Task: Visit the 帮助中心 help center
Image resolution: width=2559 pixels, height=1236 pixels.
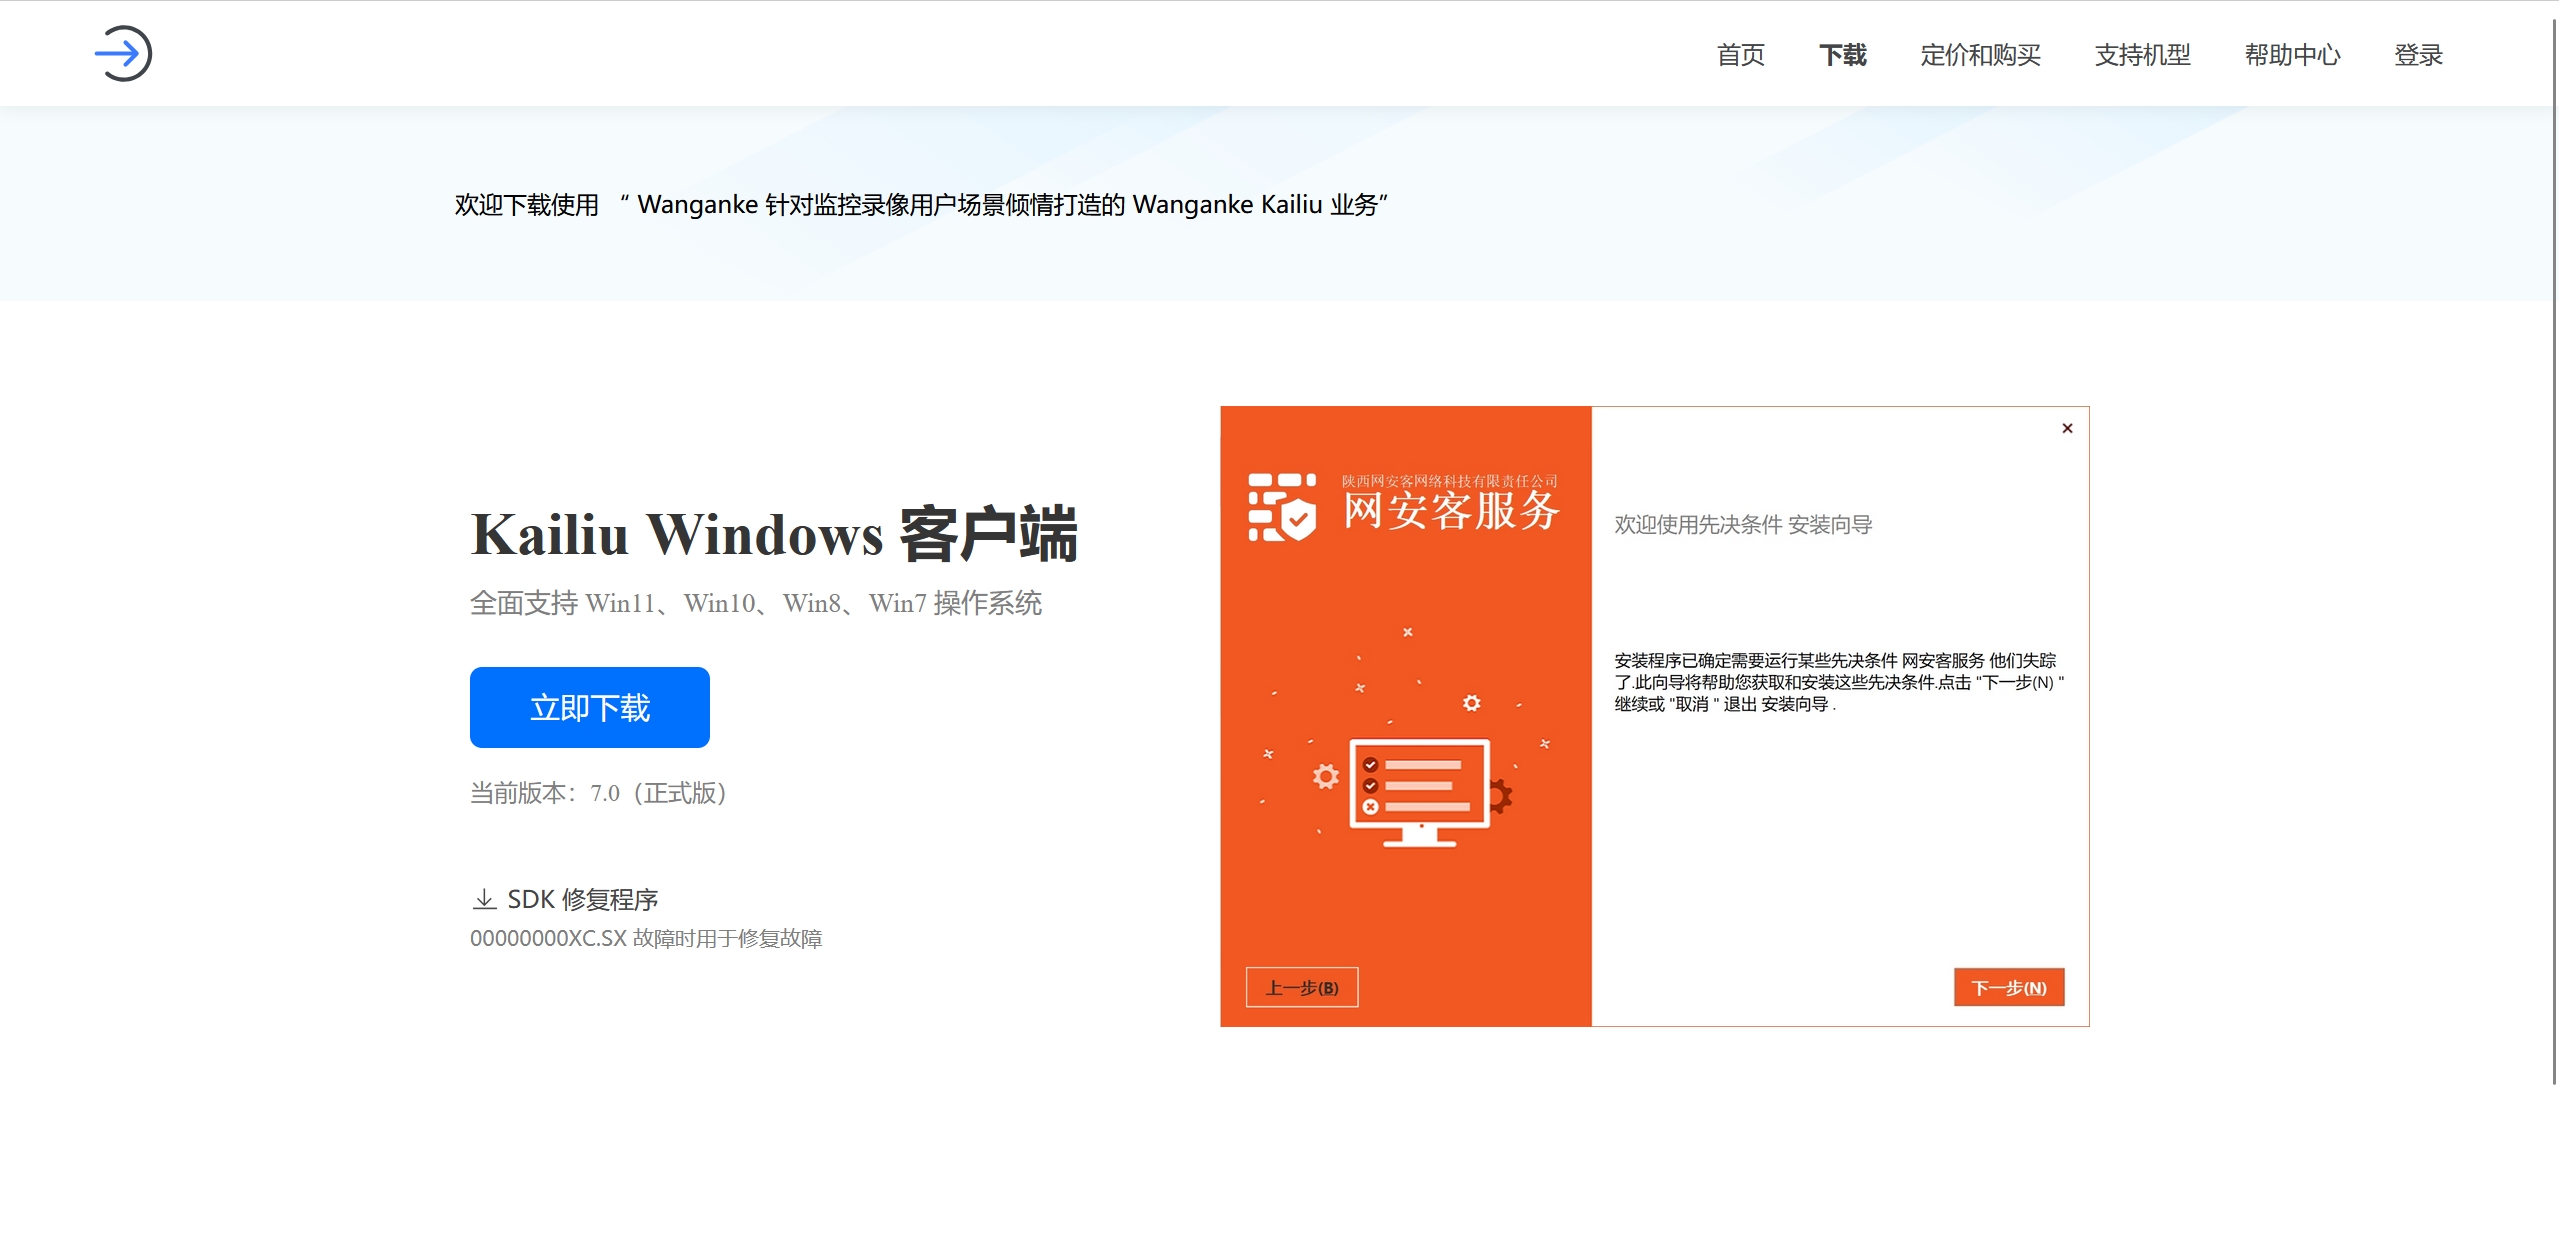Action: (x=2292, y=55)
